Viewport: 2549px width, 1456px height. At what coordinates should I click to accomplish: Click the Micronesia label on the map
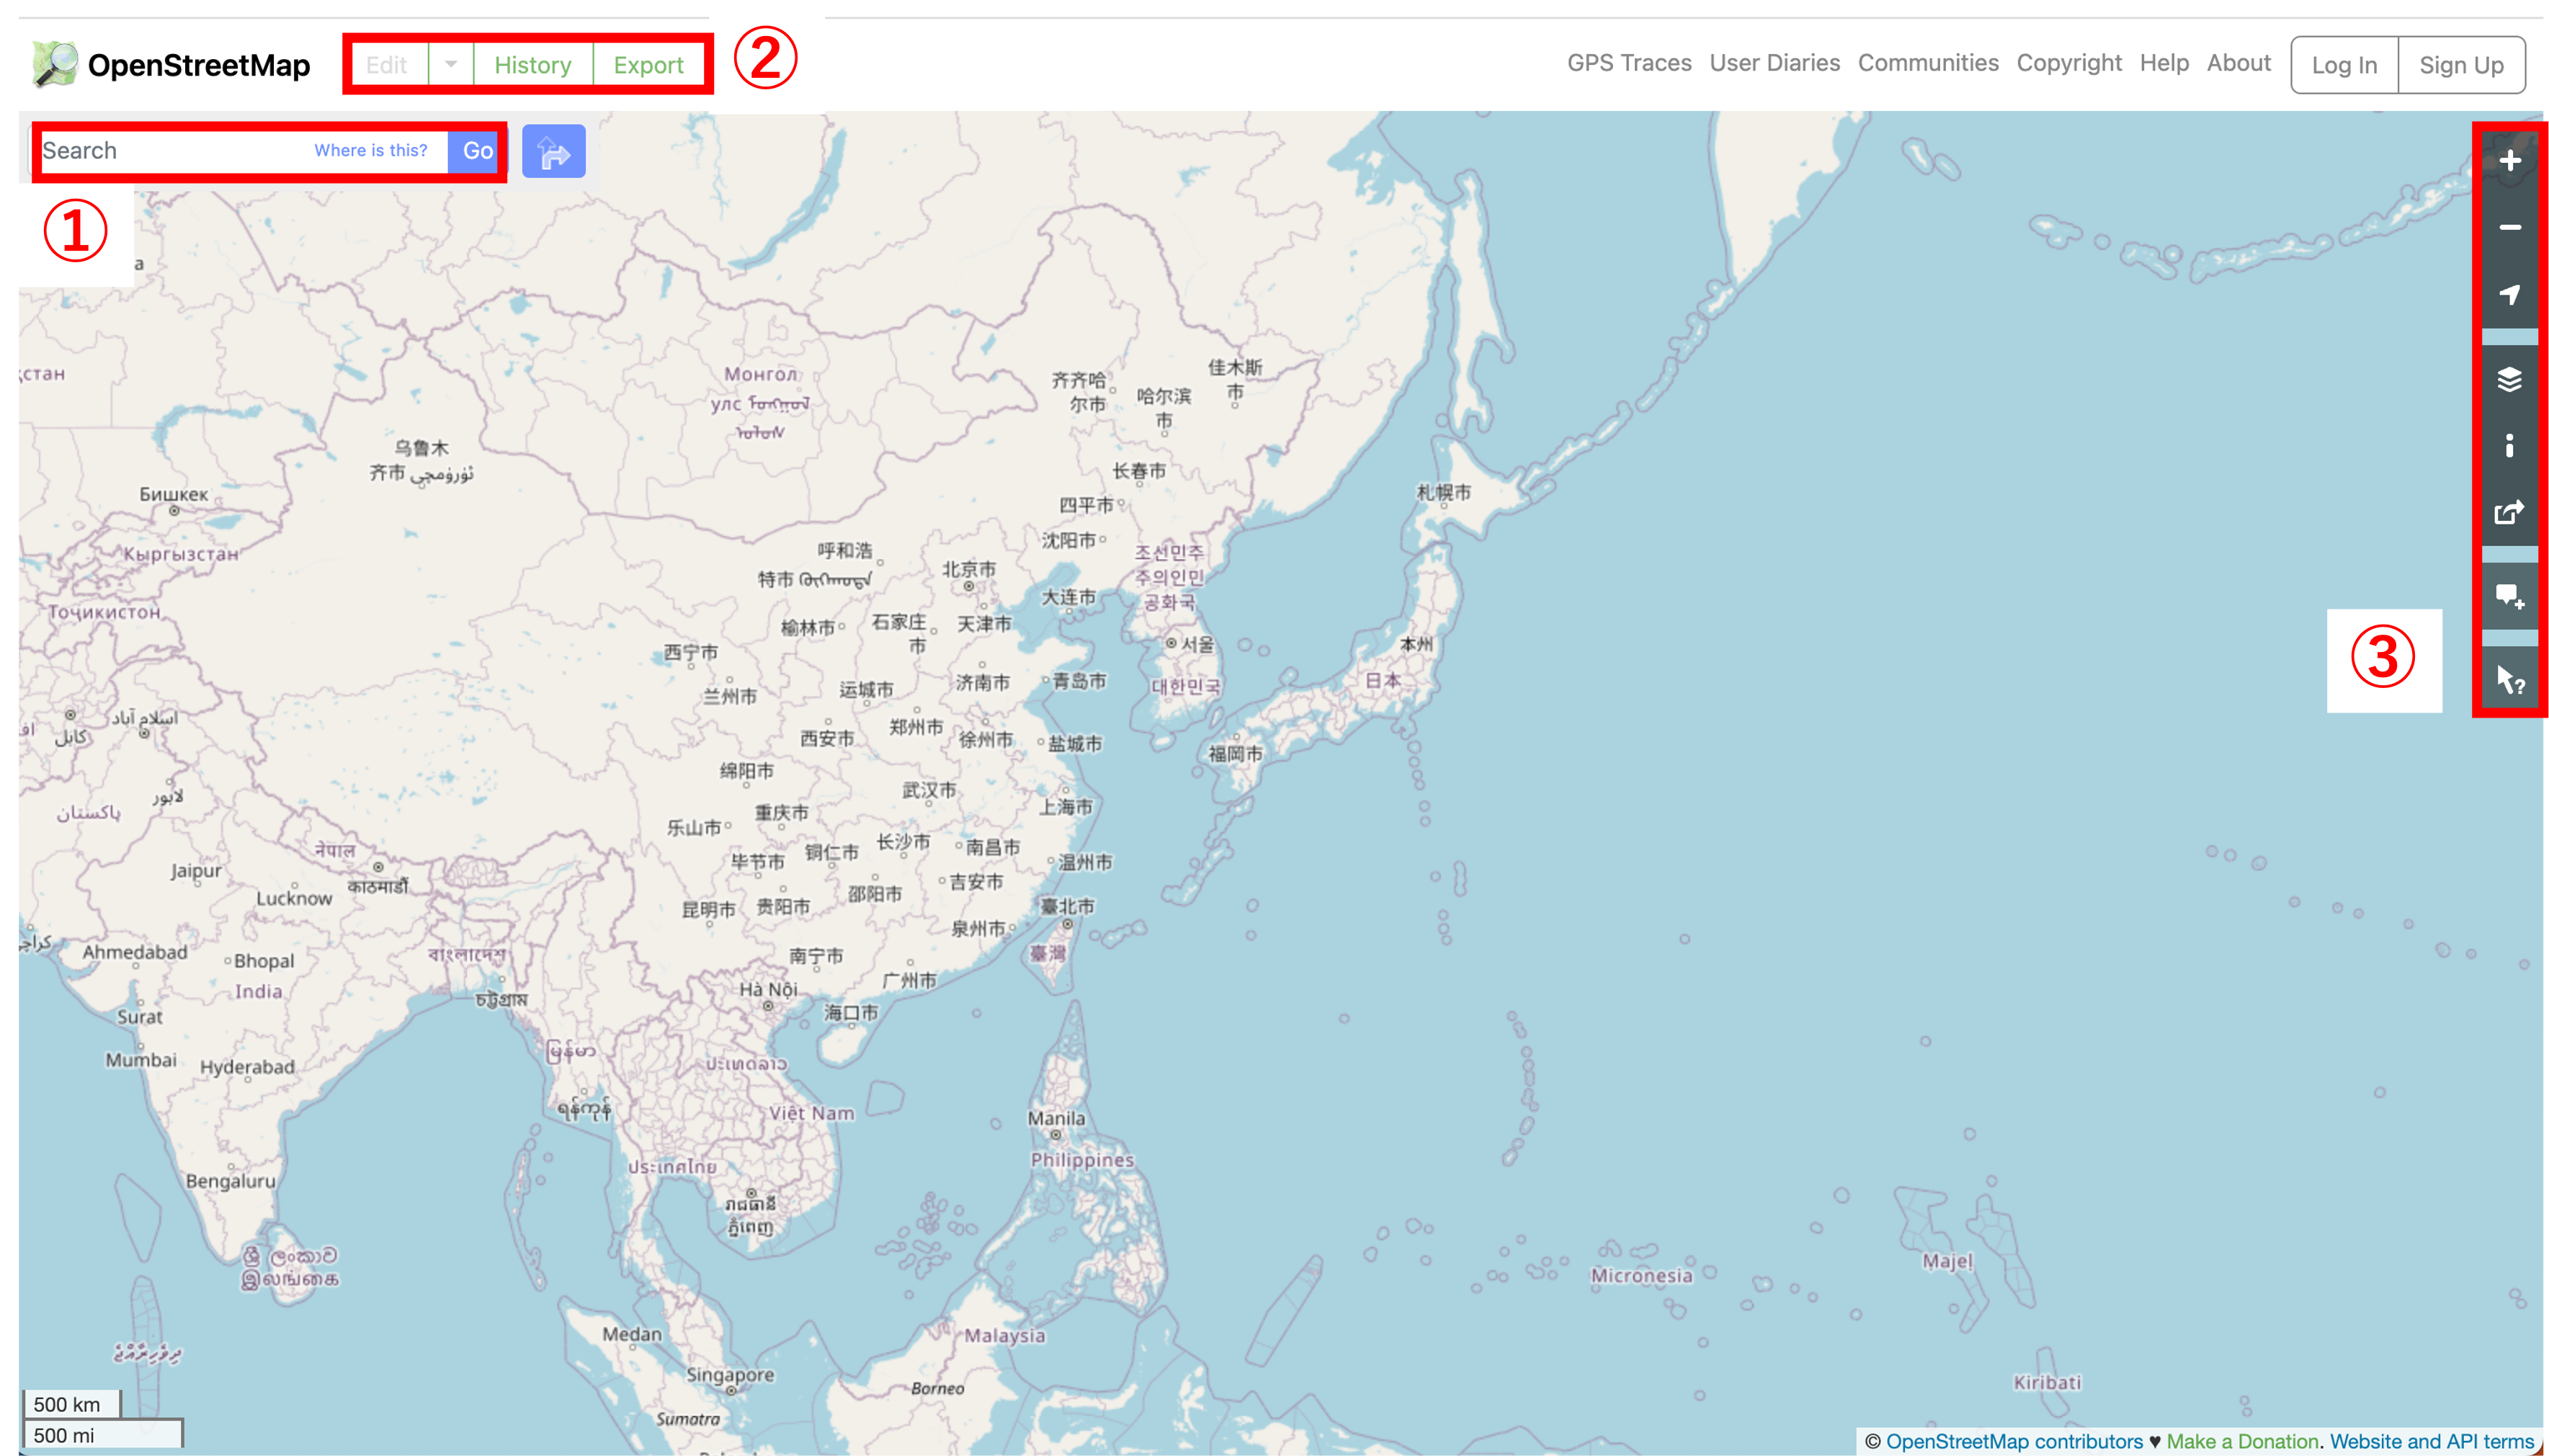pos(1641,1276)
